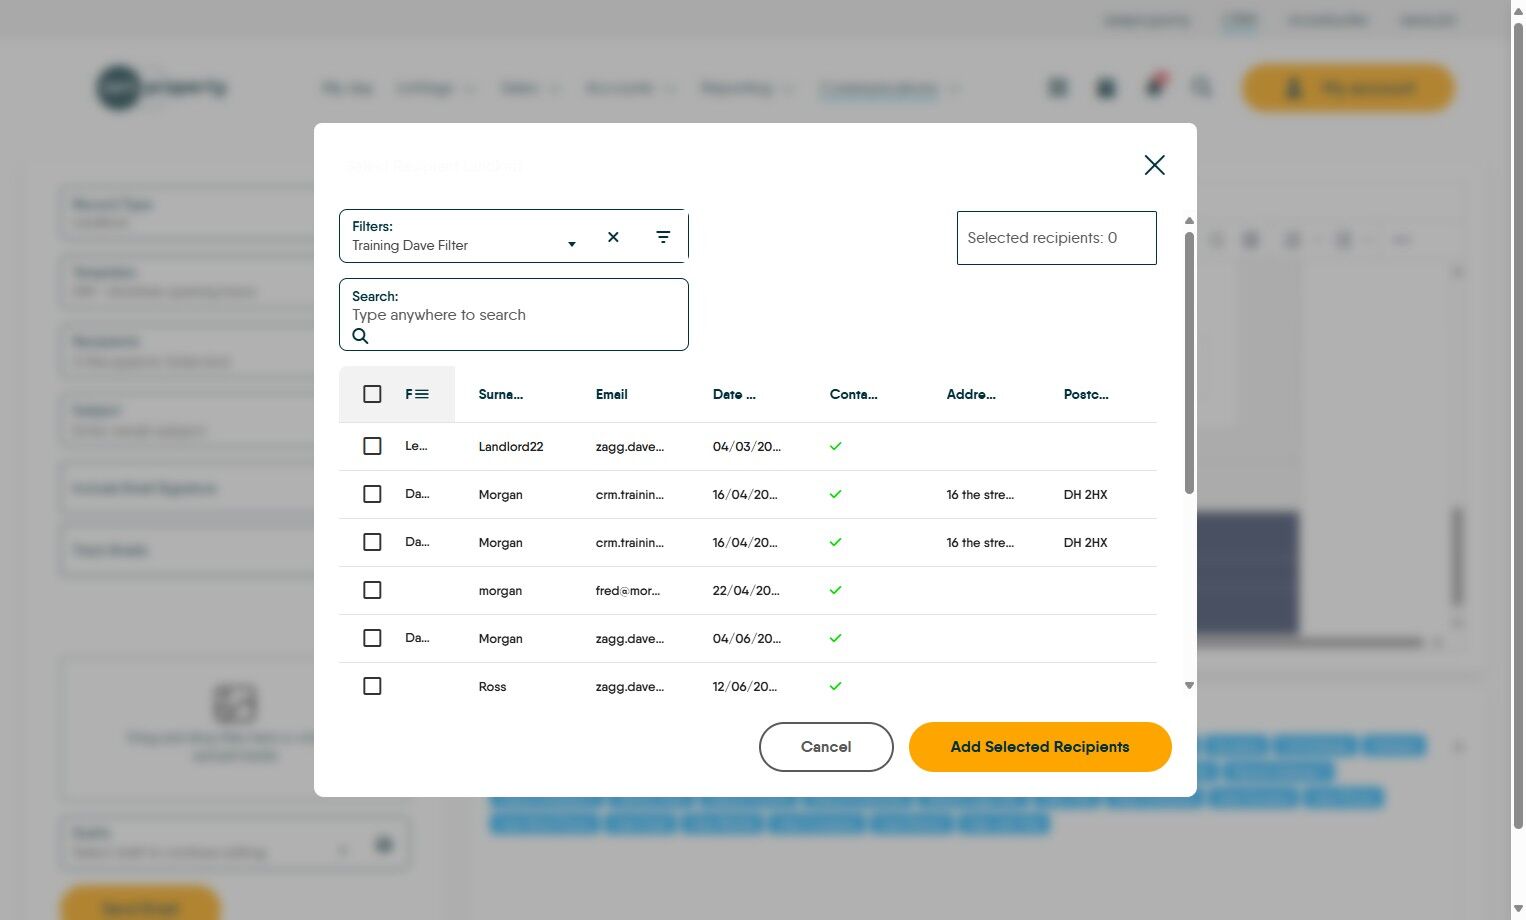Click the Add Selected Recipients button
1526x920 pixels.
tap(1040, 747)
